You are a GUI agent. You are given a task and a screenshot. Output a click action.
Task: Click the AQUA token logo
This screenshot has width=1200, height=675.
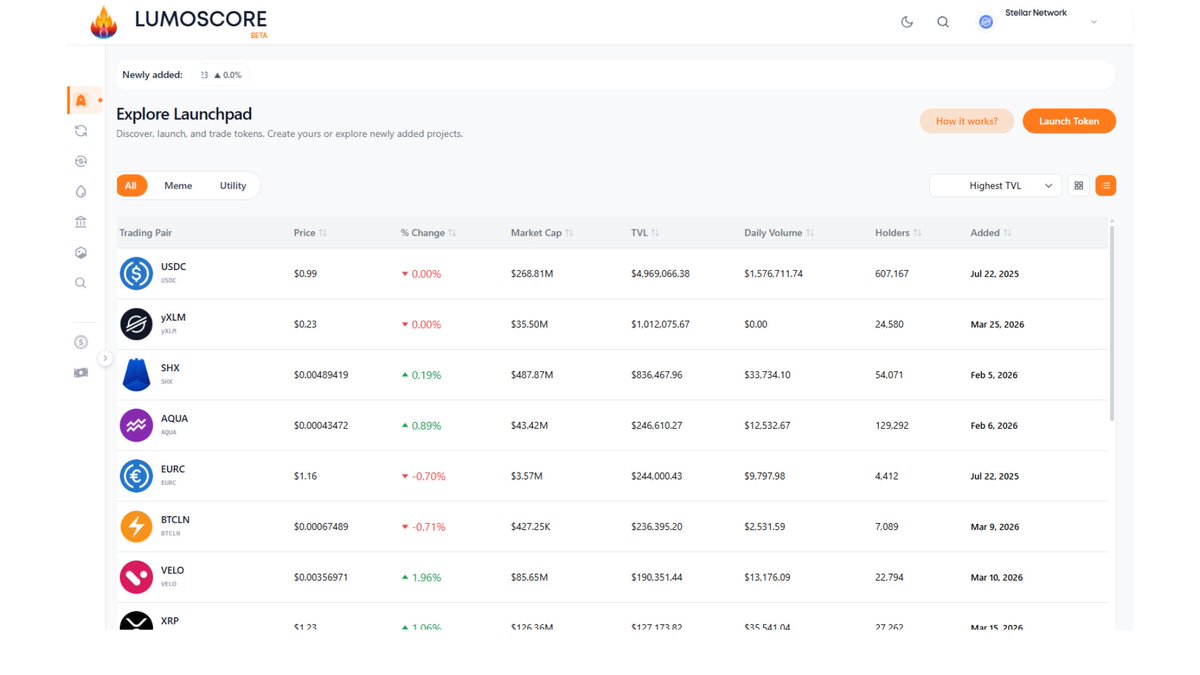coord(136,425)
